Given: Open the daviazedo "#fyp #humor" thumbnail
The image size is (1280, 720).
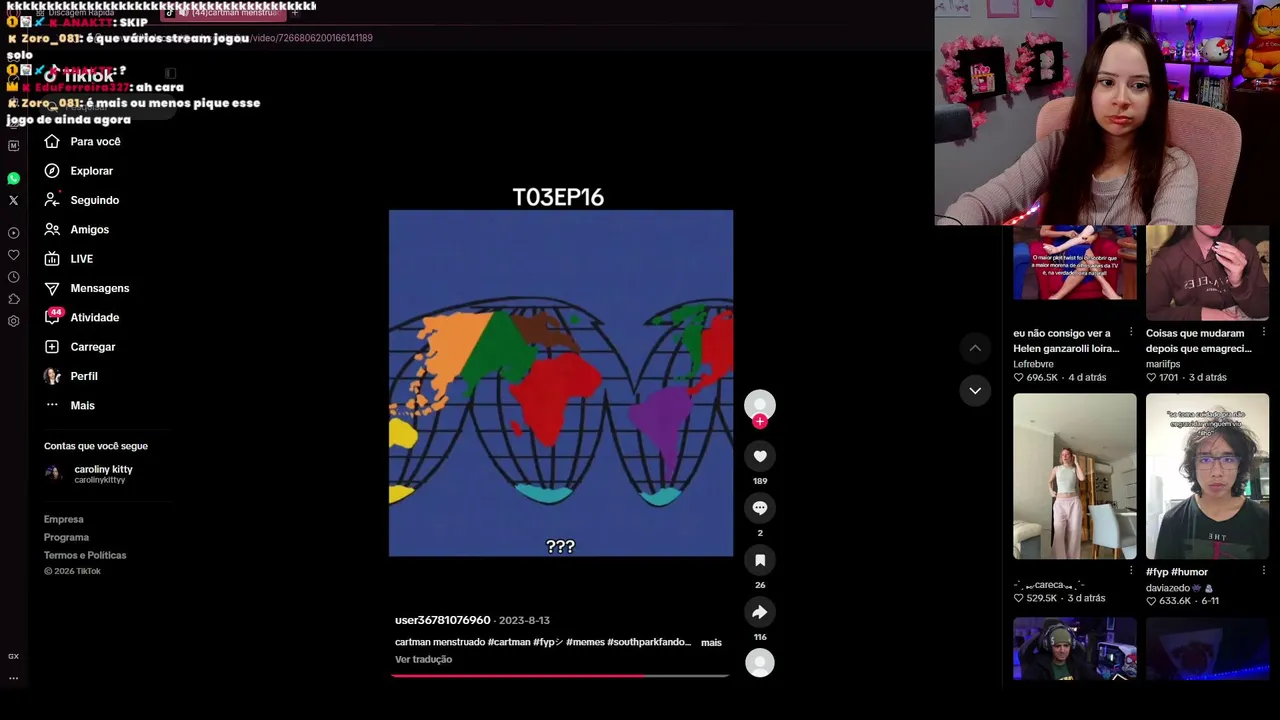Looking at the screenshot, I should tap(1207, 476).
